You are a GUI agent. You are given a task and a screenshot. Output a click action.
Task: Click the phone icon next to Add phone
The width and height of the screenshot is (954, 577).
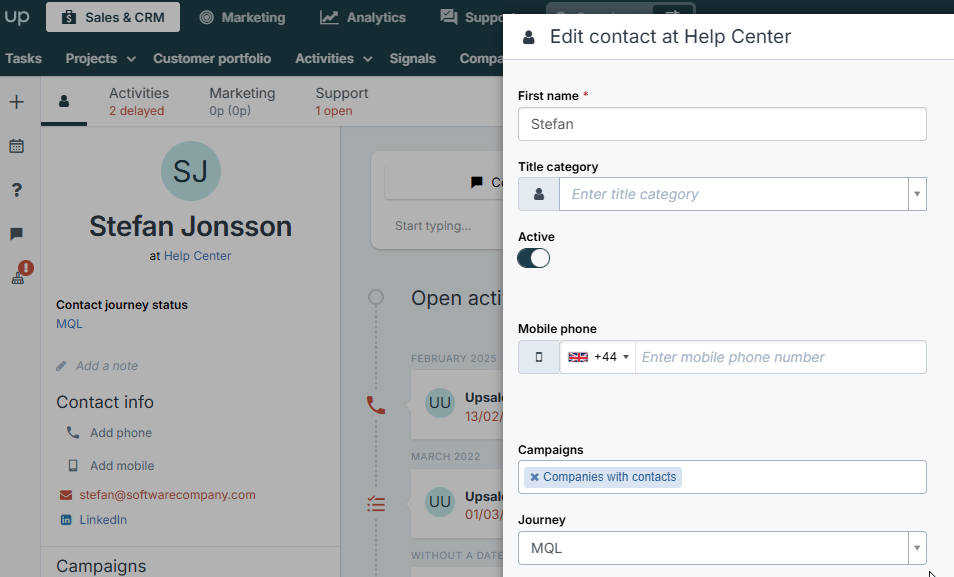73,432
